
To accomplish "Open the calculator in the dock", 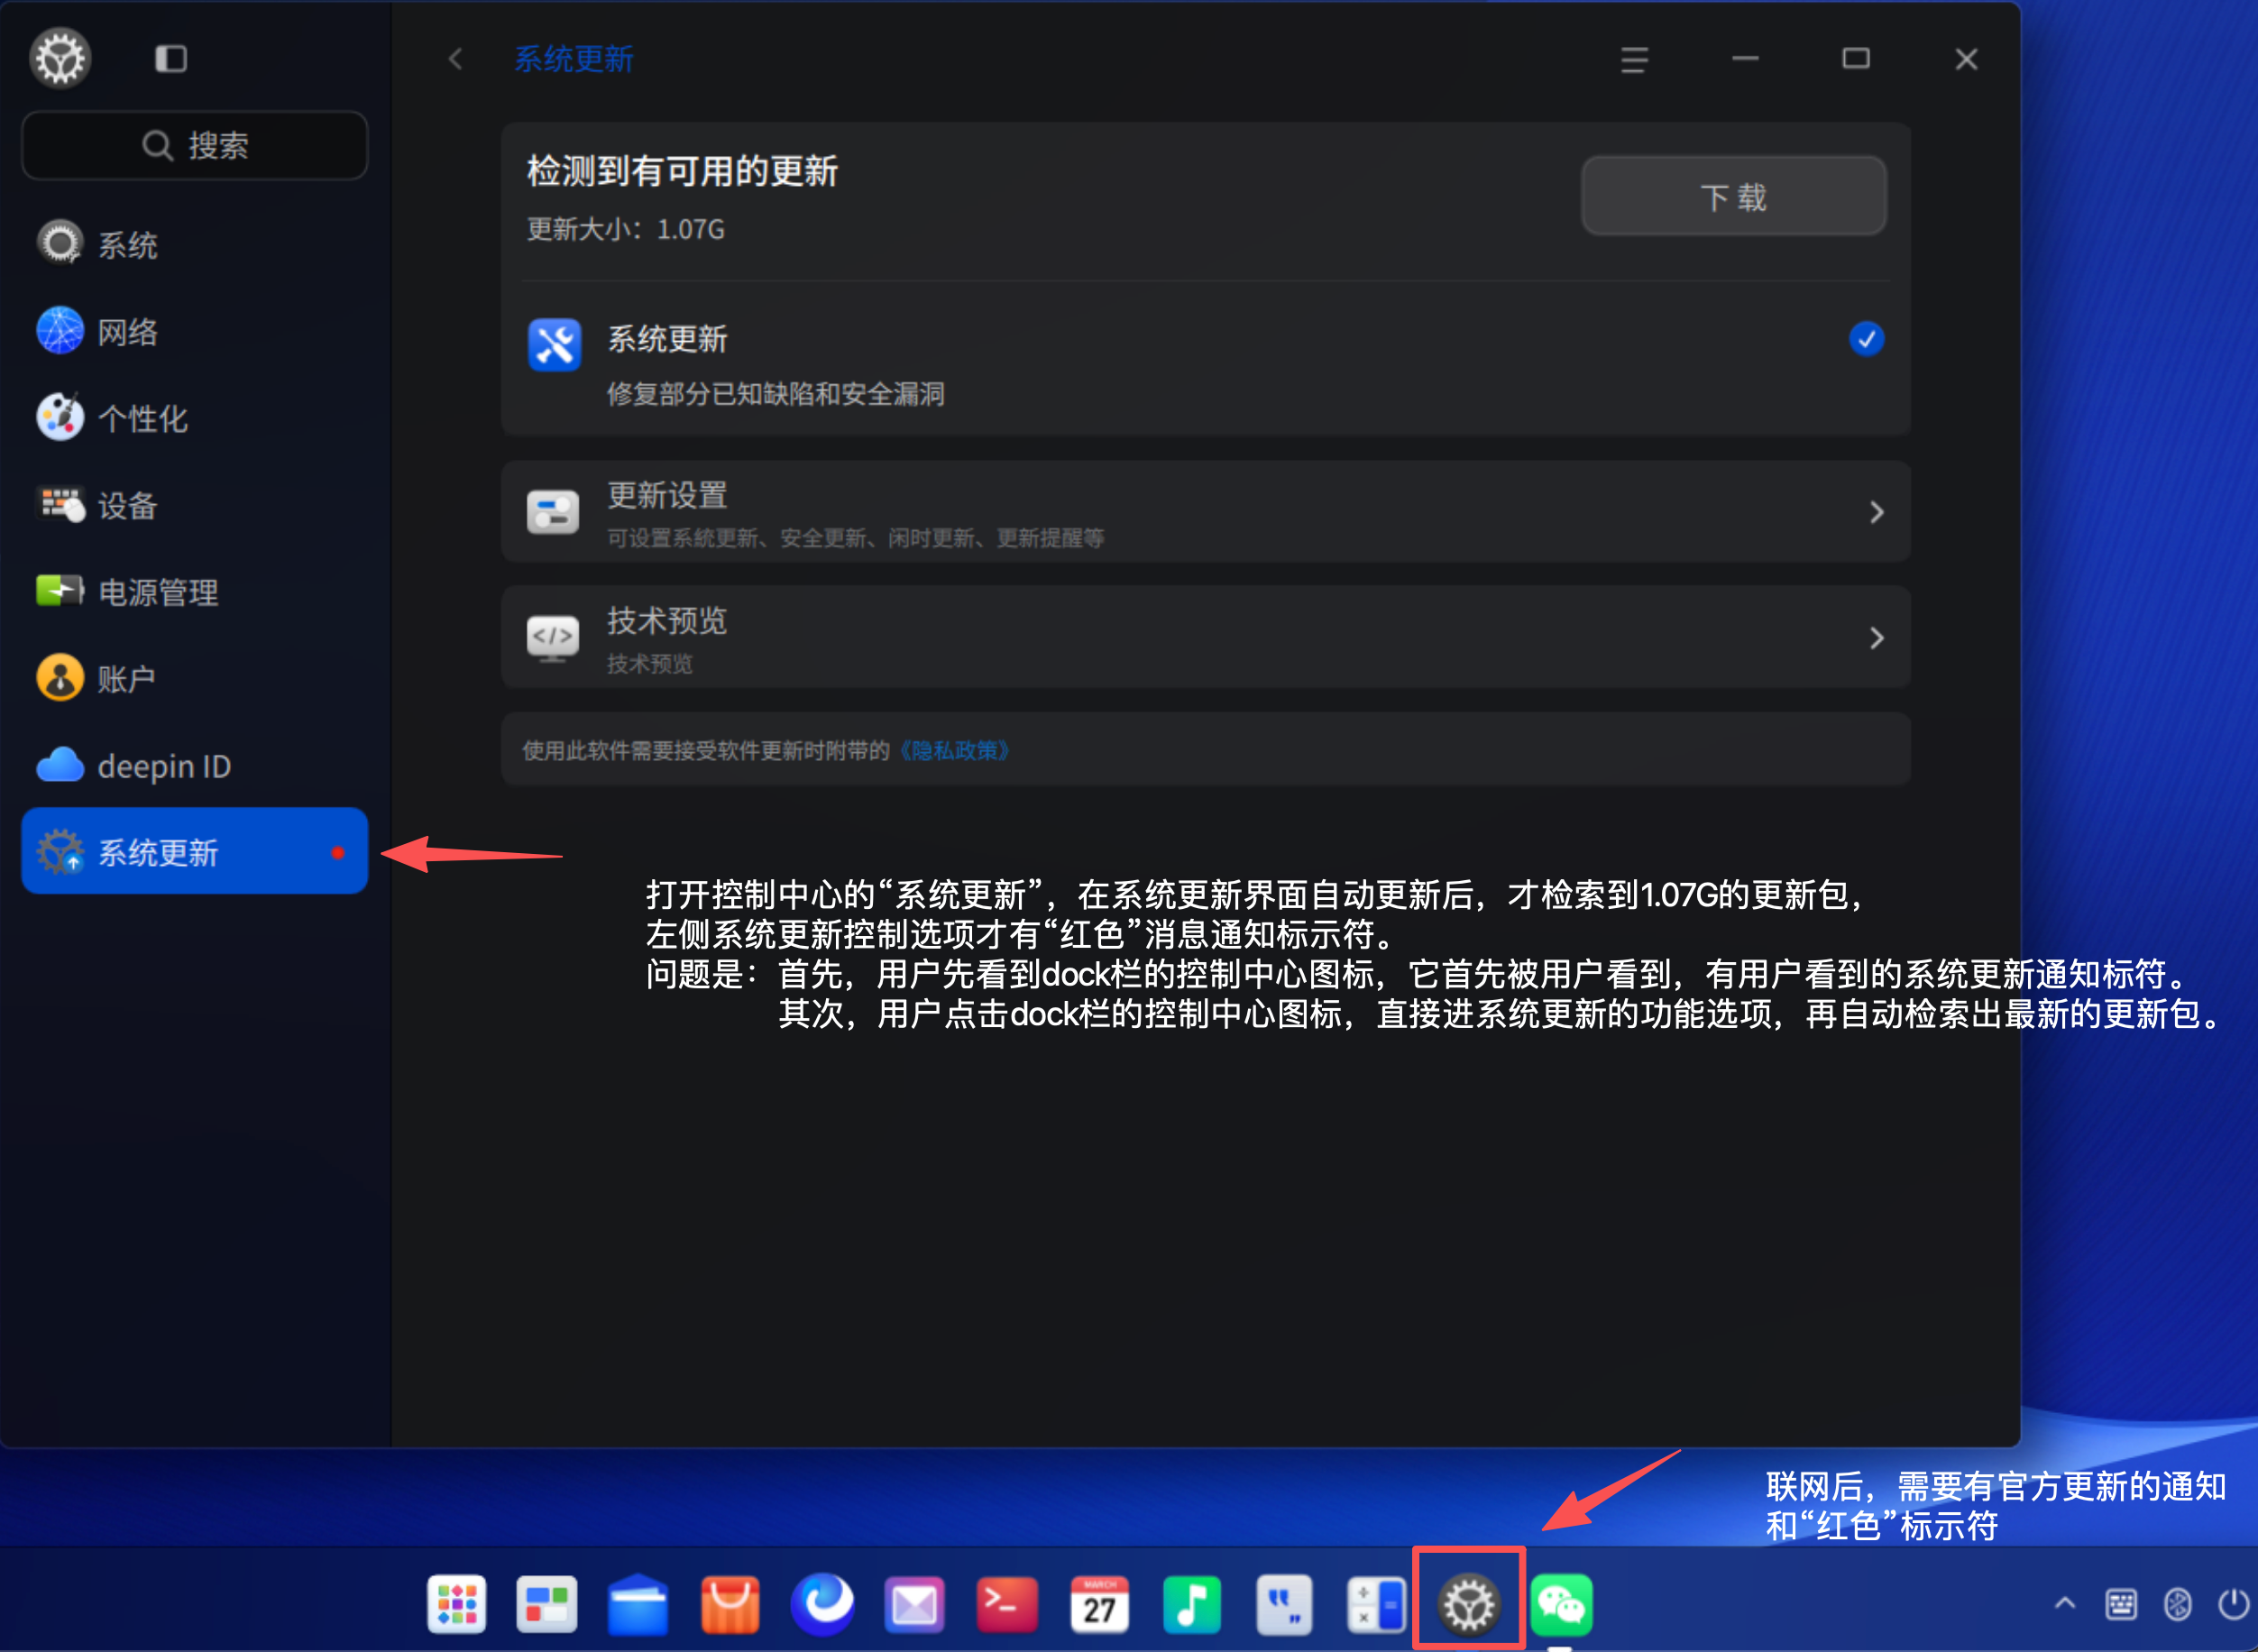I will pyautogui.click(x=1376, y=1604).
